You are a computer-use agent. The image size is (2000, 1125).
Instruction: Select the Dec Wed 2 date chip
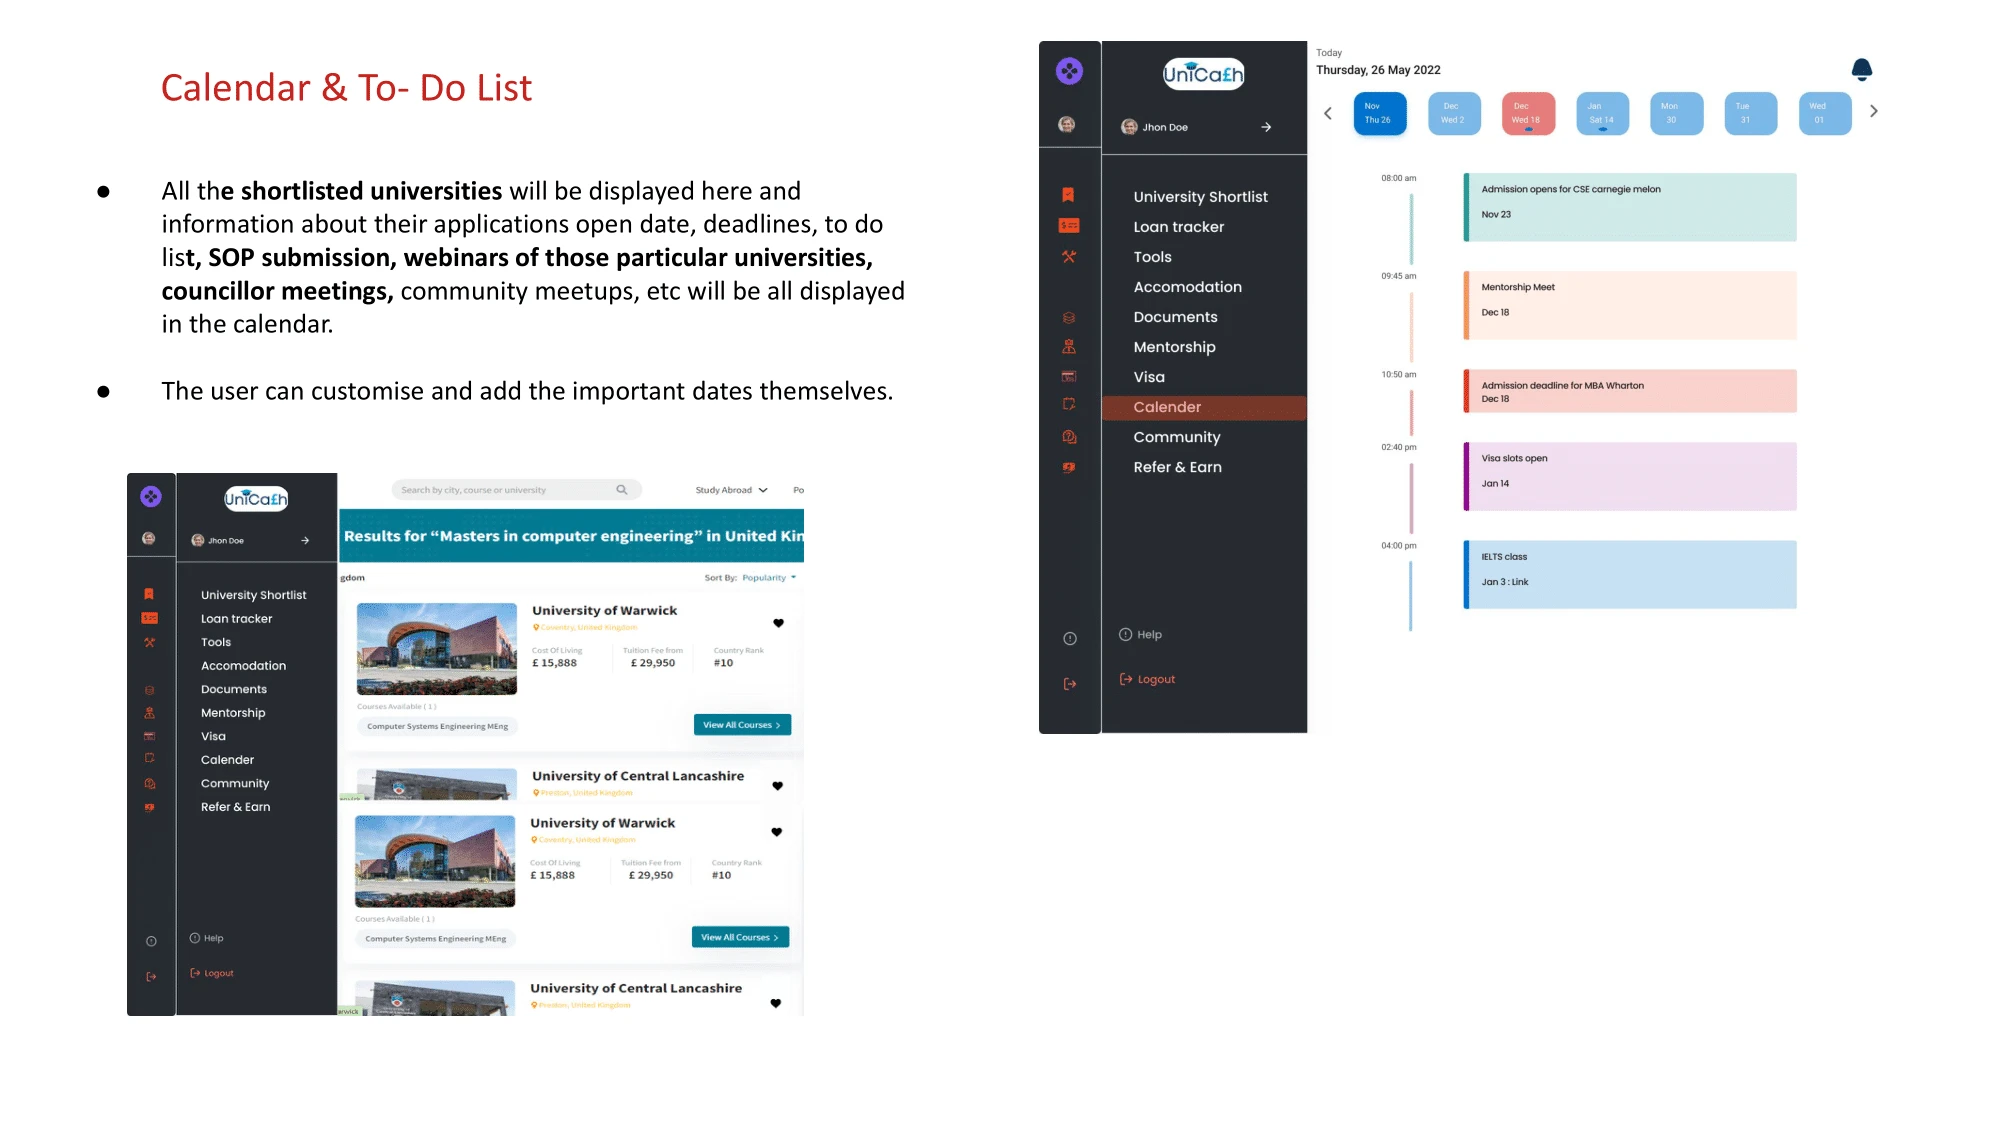(x=1454, y=113)
